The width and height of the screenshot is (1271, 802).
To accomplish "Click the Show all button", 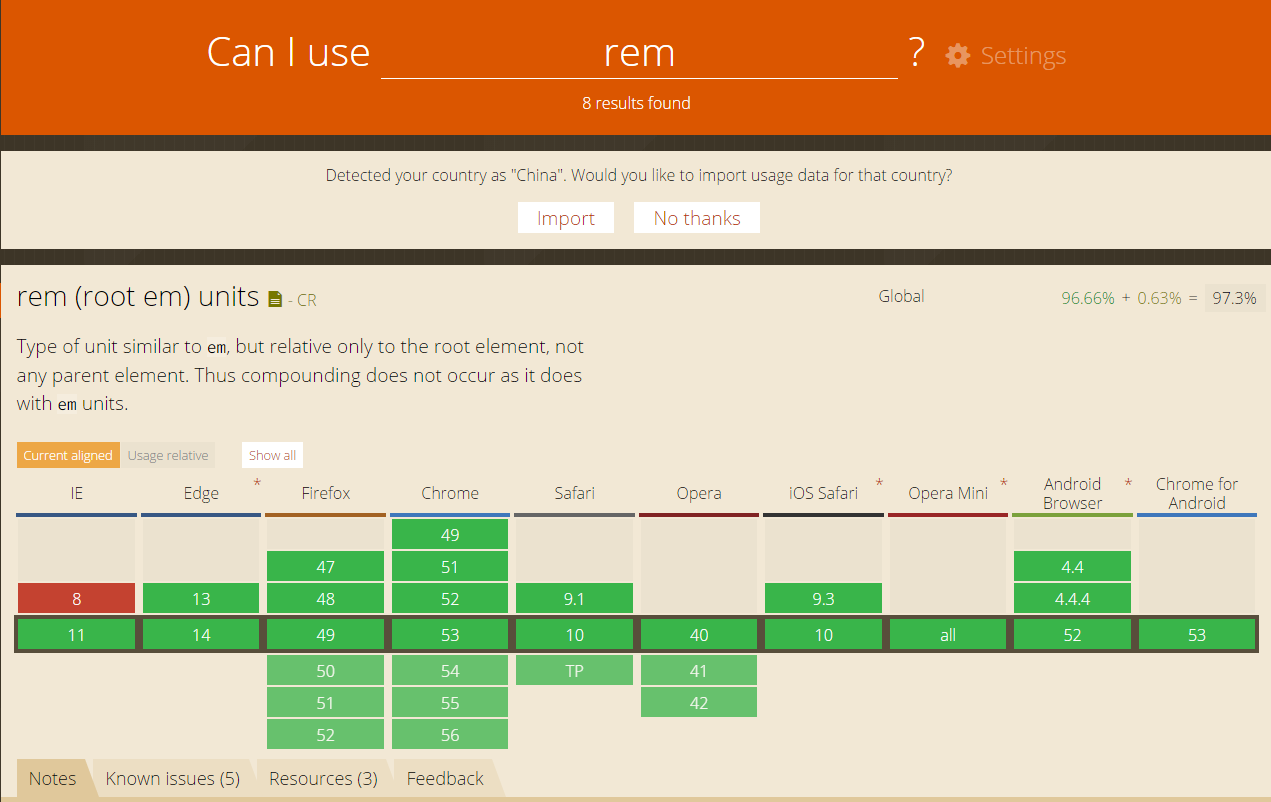I will 272,455.
